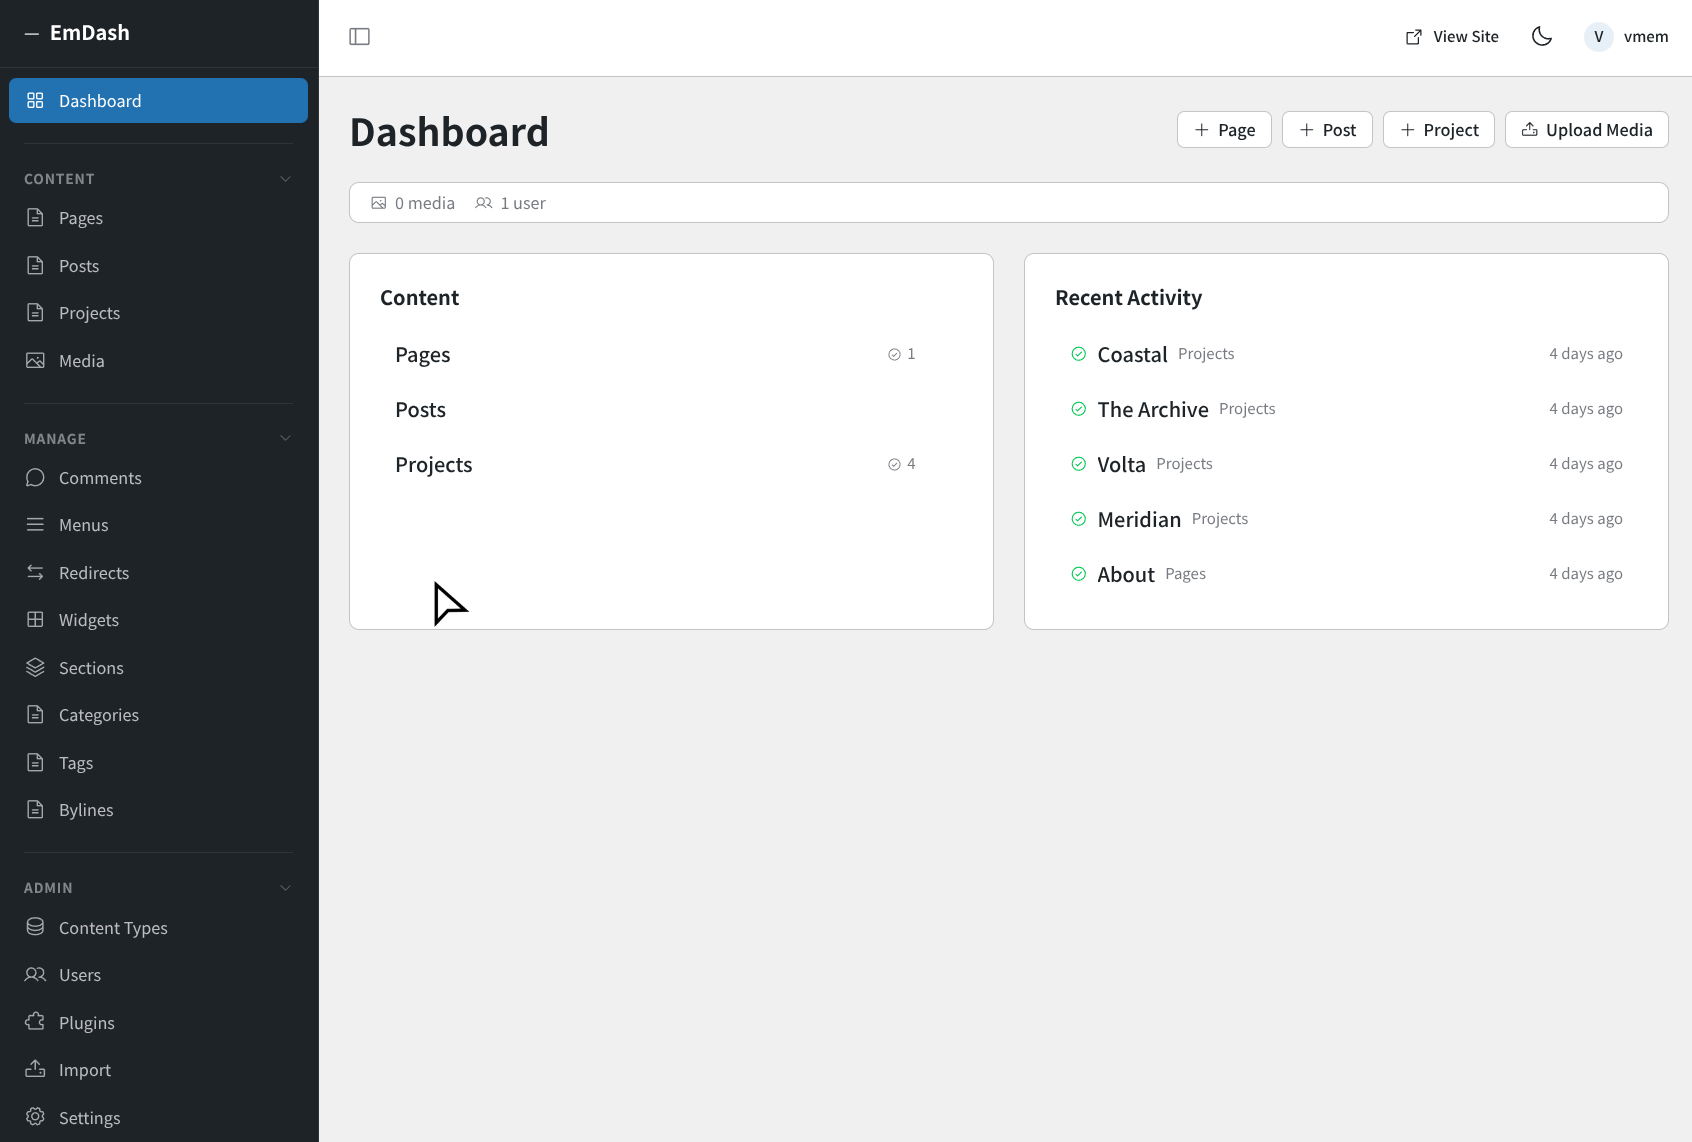
Task: Click the Widgets grid icon
Action: coord(35,619)
